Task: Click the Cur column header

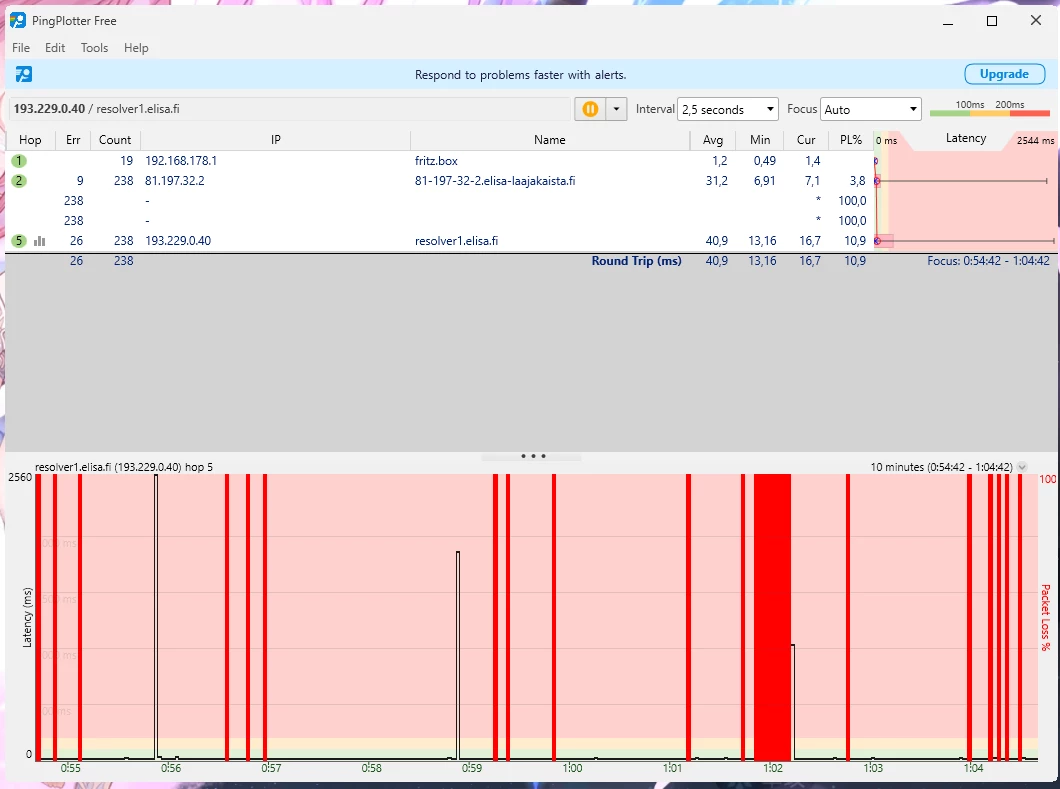Action: pyautogui.click(x=806, y=140)
